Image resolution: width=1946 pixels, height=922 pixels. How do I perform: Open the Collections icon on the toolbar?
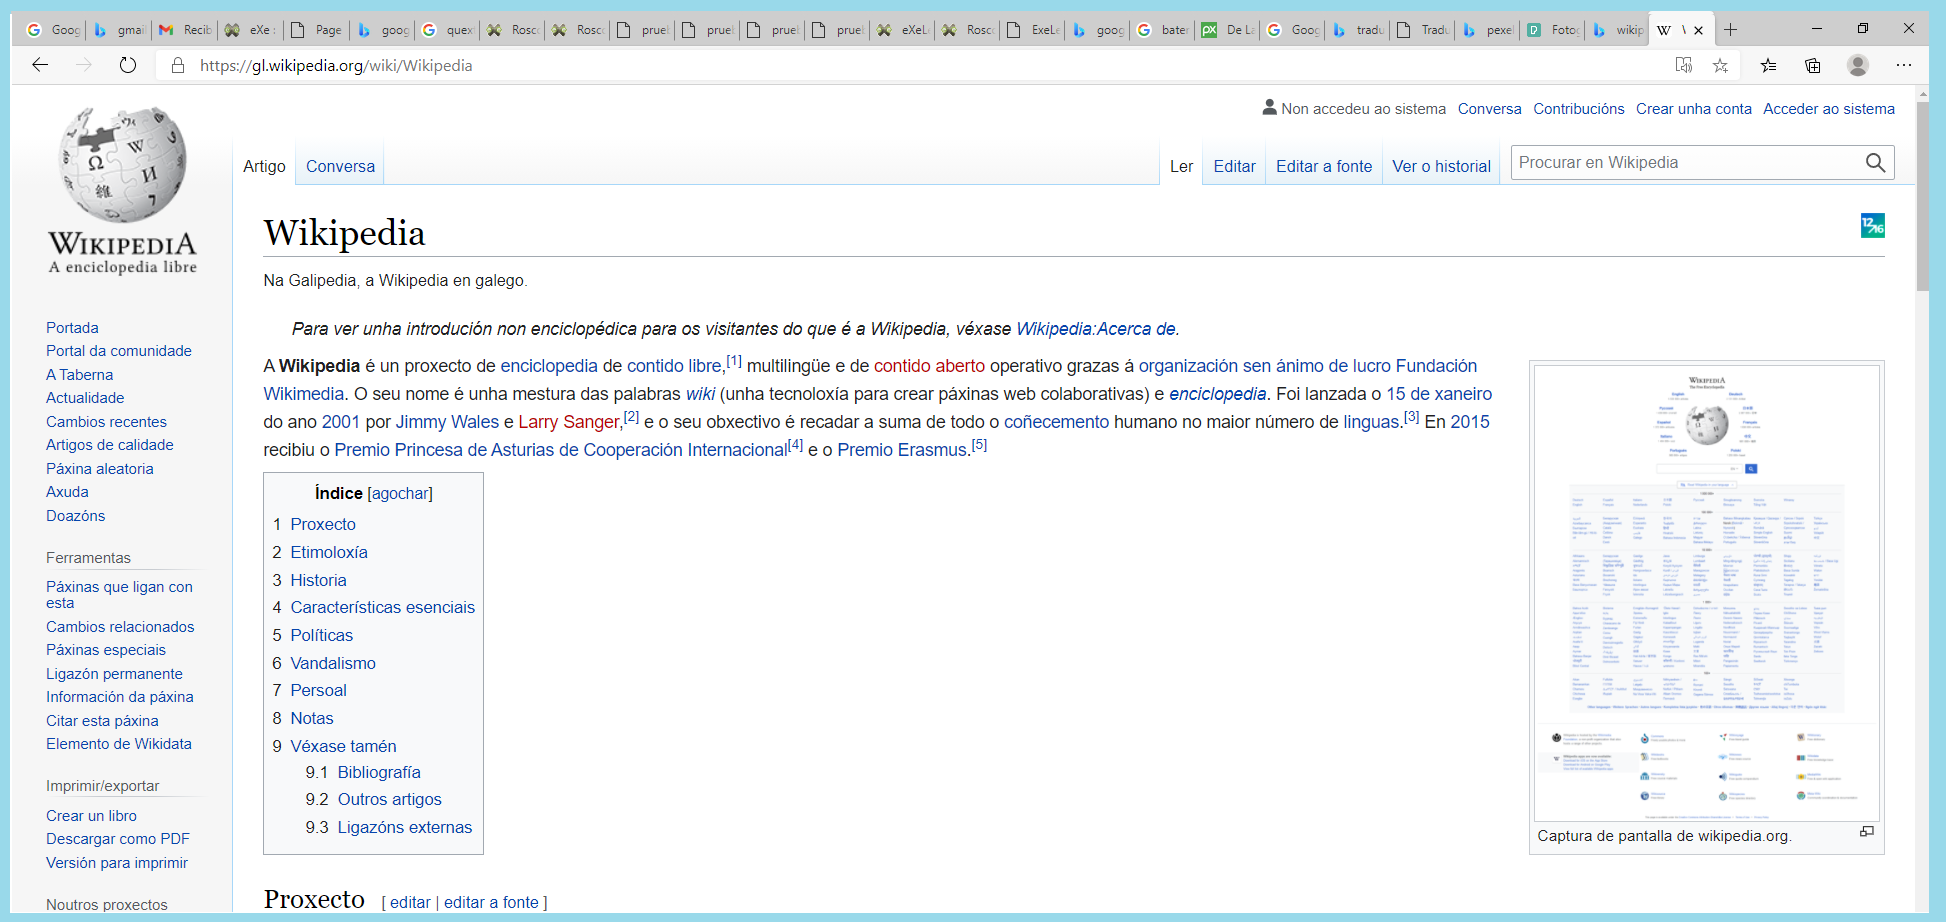(1812, 65)
